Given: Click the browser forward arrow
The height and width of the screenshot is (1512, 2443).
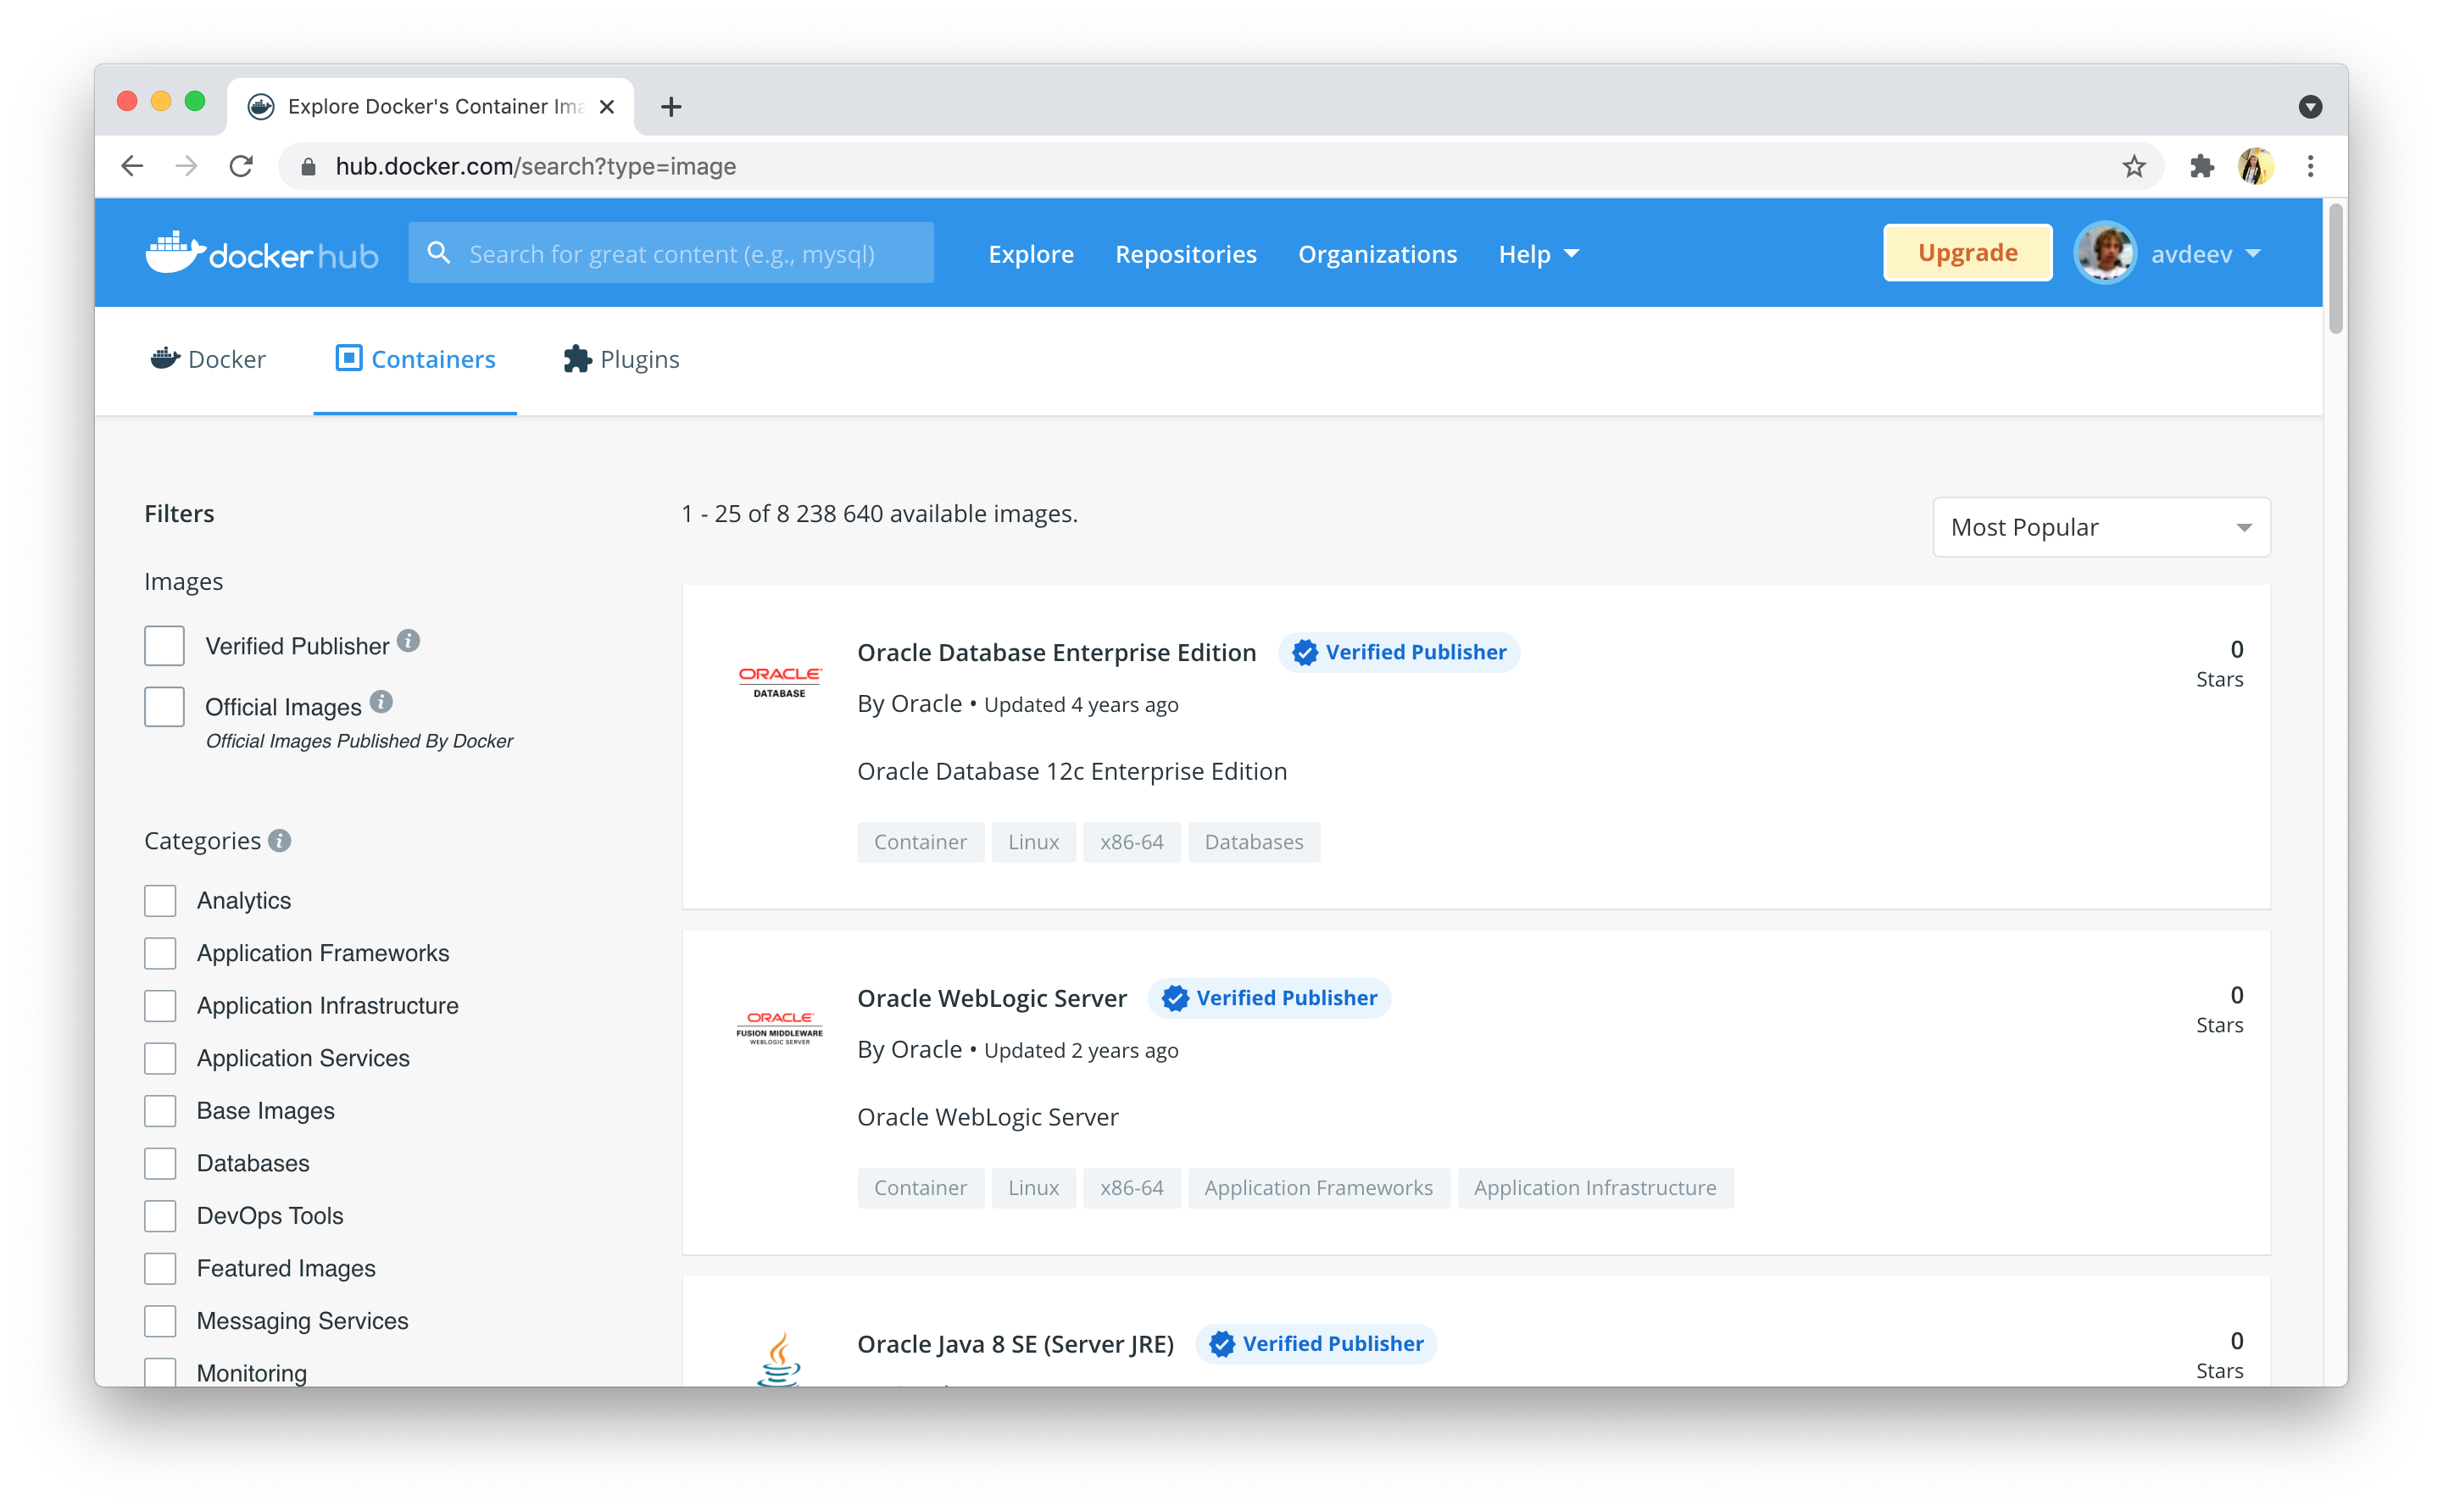Looking at the screenshot, I should click(186, 166).
